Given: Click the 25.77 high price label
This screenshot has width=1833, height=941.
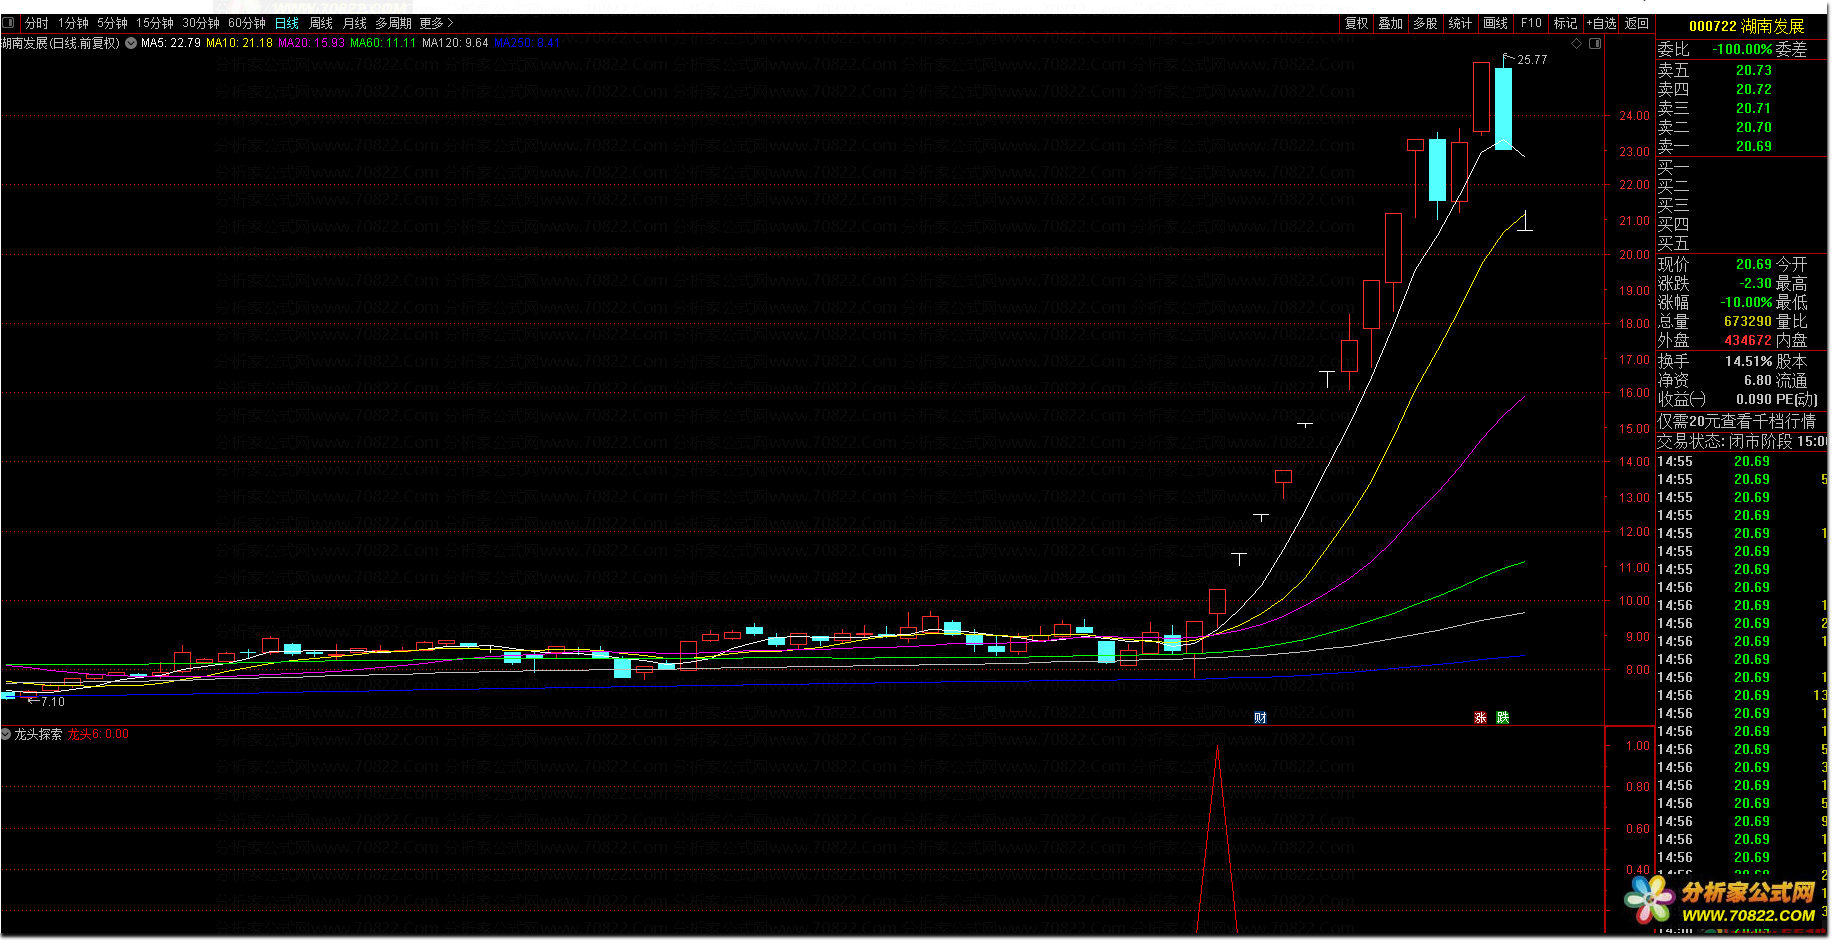Looking at the screenshot, I should [x=1531, y=60].
